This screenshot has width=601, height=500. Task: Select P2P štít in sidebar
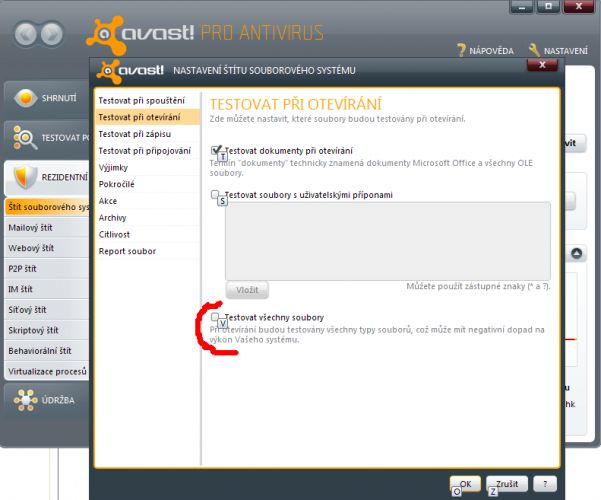pyautogui.click(x=47, y=269)
